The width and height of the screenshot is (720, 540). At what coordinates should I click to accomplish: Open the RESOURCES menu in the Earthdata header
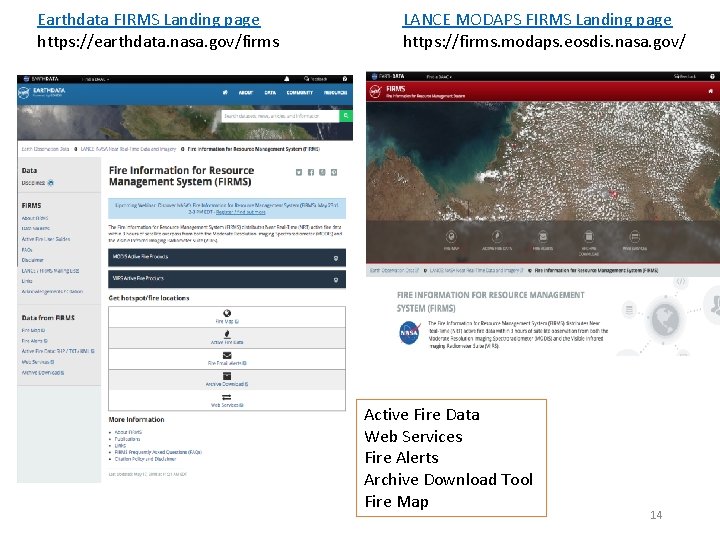tap(335, 92)
